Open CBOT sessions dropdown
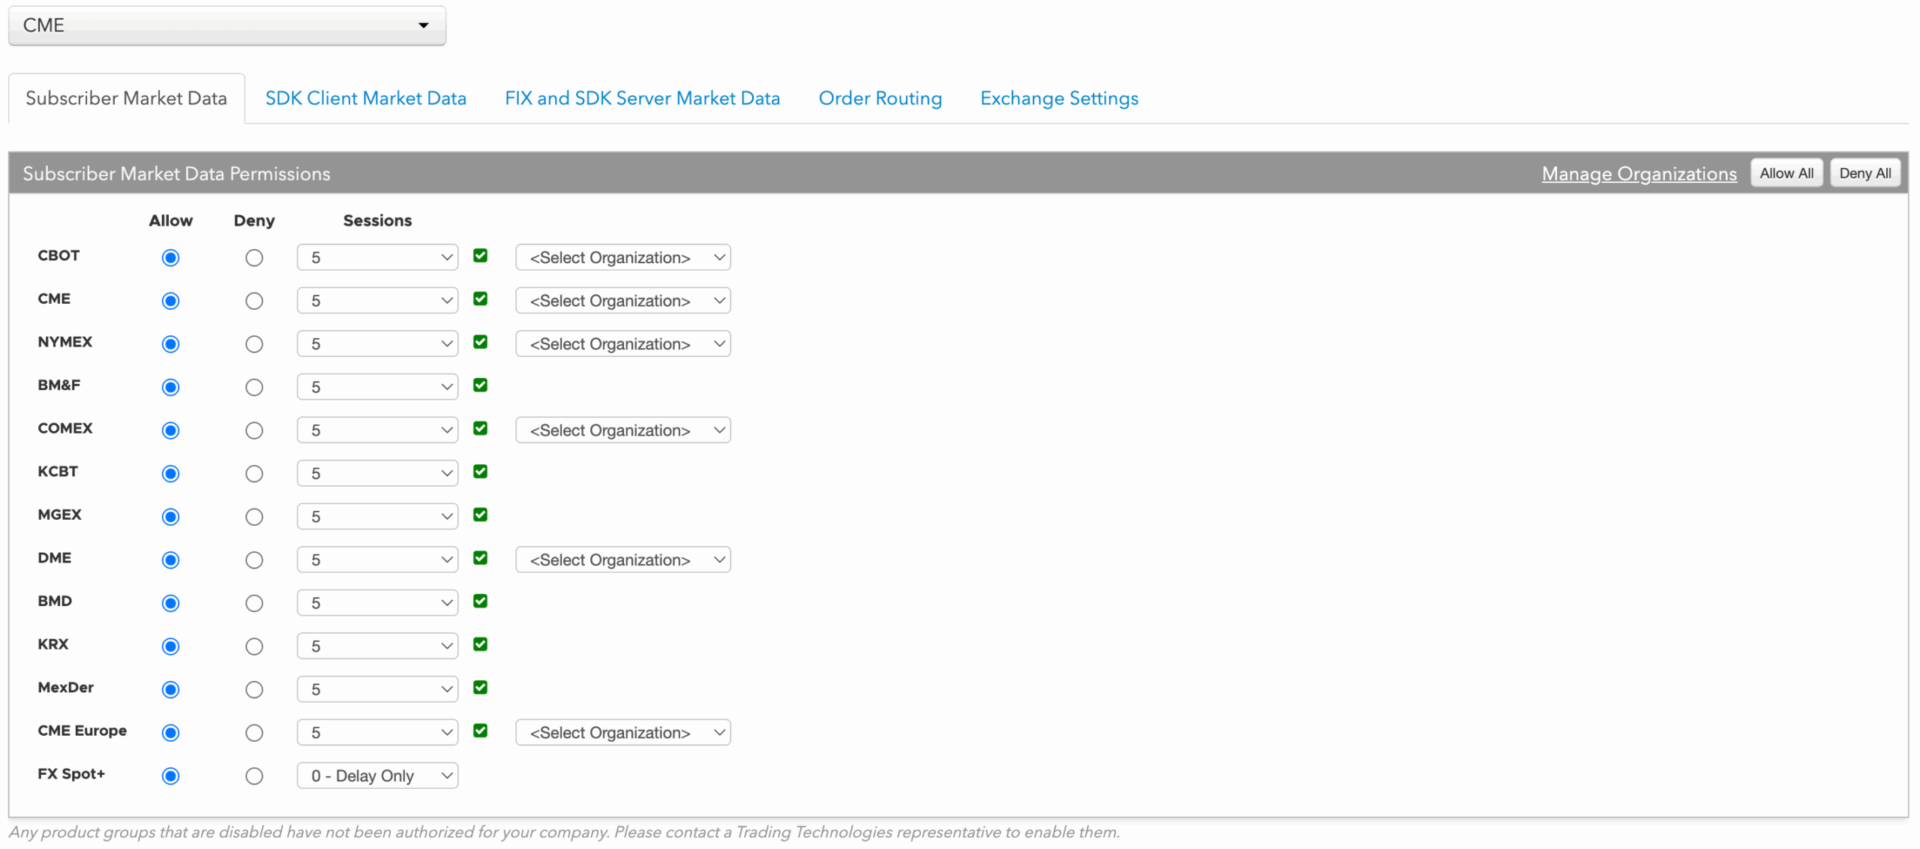Viewport: 1920px width, 849px height. (x=378, y=257)
